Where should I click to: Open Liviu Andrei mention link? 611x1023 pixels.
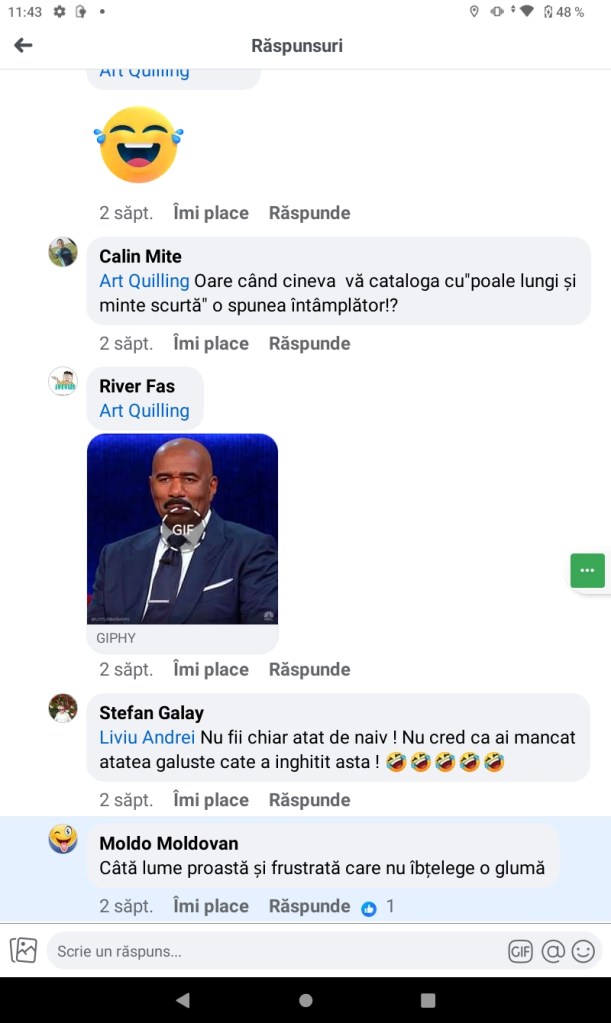(147, 738)
